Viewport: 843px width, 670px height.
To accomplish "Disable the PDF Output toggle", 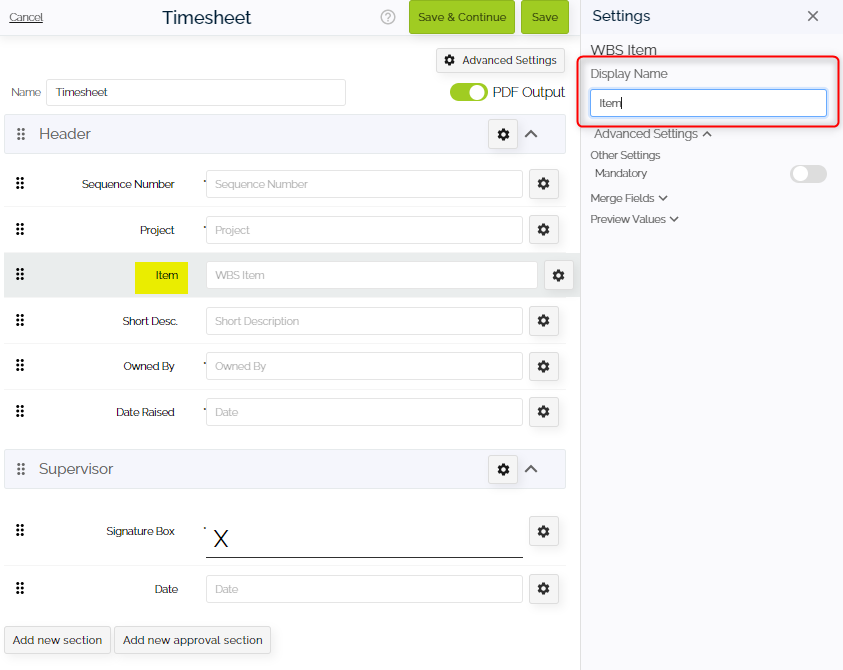I will (x=469, y=92).
